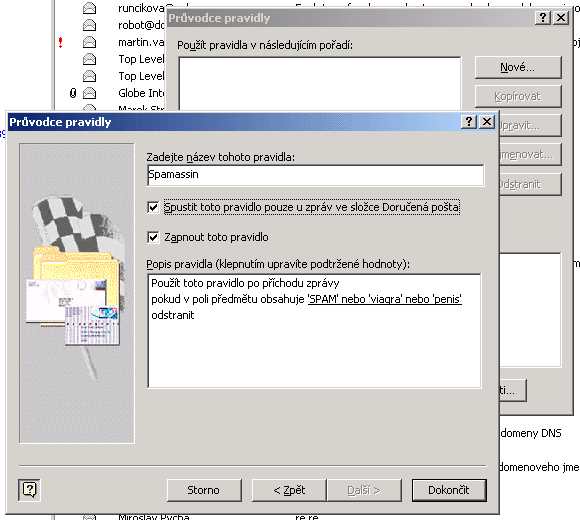Click the Odstranit button in background dialog

click(x=530, y=184)
